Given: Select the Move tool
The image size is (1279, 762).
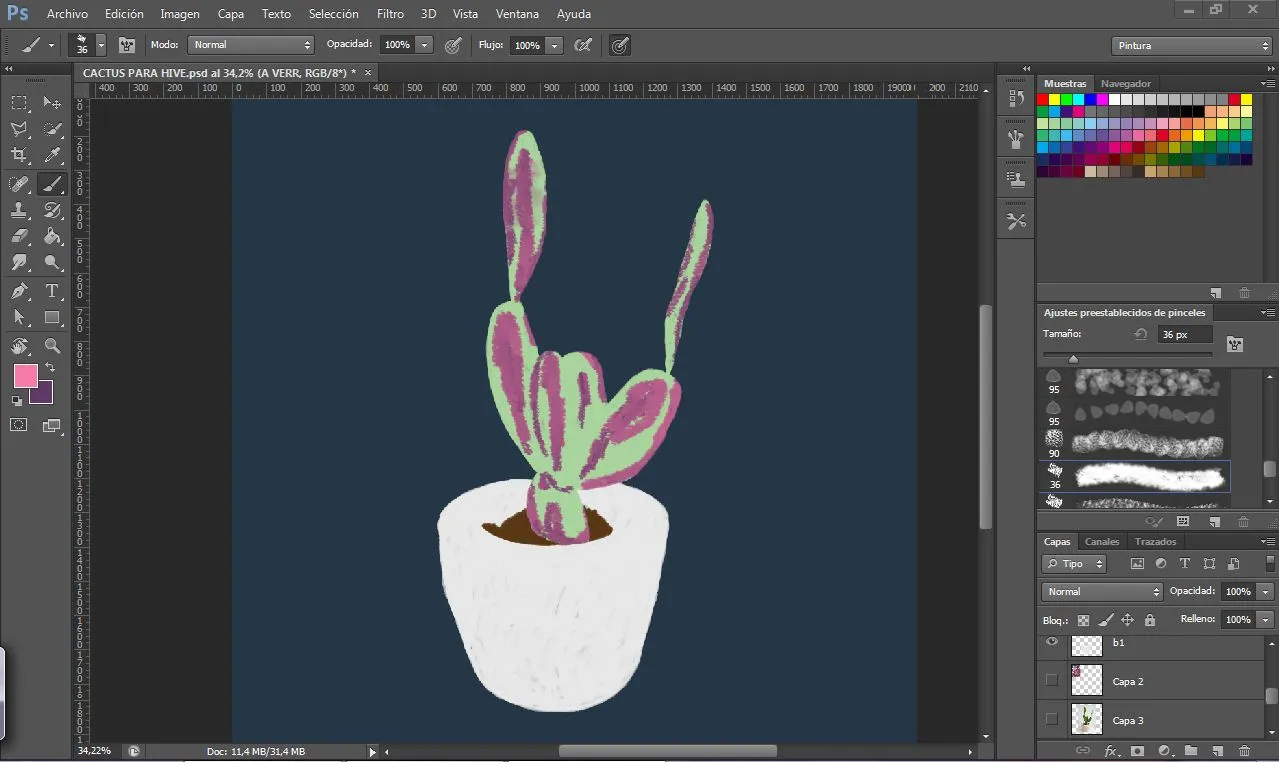Looking at the screenshot, I should [x=52, y=103].
